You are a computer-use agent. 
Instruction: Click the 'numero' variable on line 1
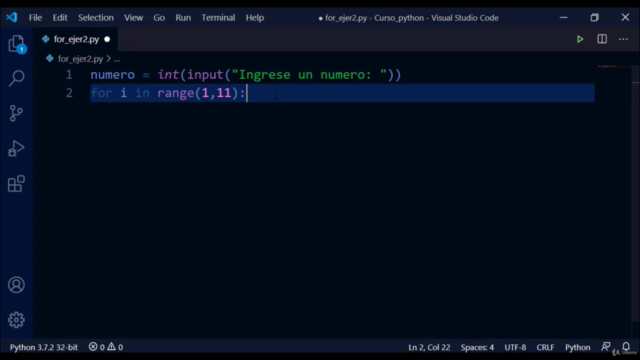(x=113, y=75)
